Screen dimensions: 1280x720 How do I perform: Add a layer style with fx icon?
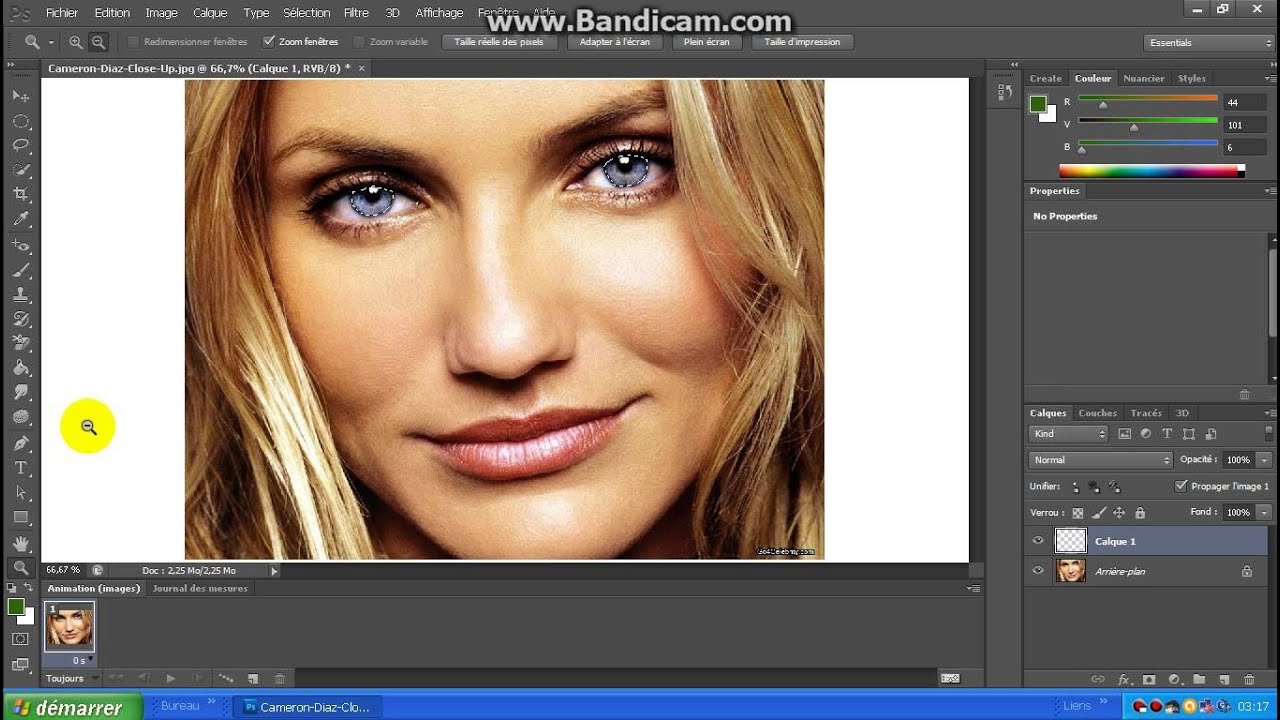1123,680
